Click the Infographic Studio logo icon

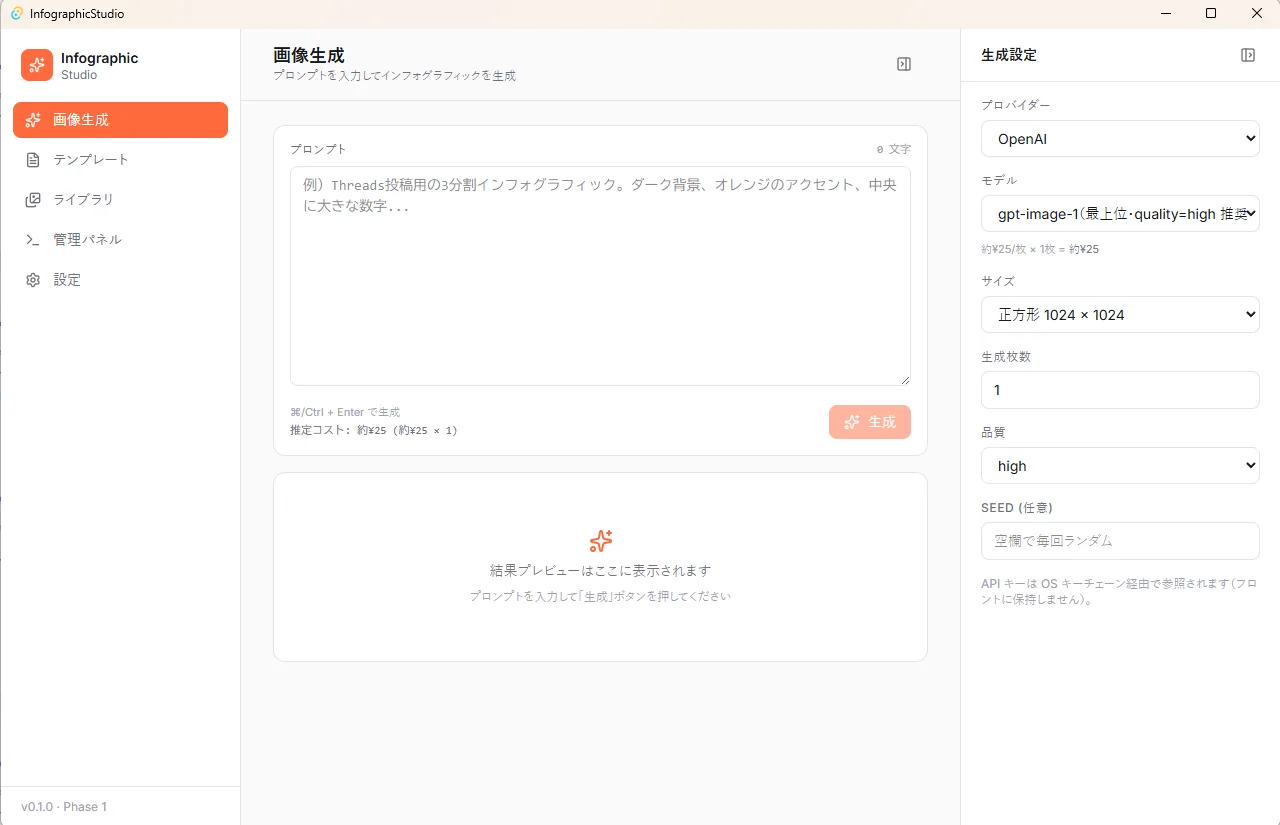coord(37,65)
